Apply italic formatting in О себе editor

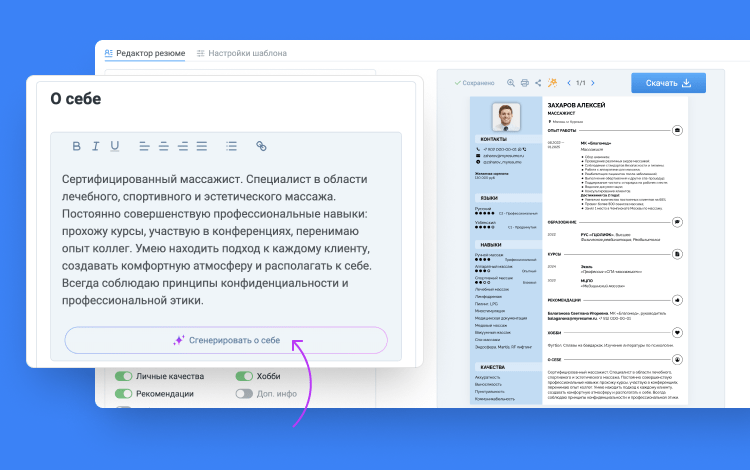(x=96, y=146)
